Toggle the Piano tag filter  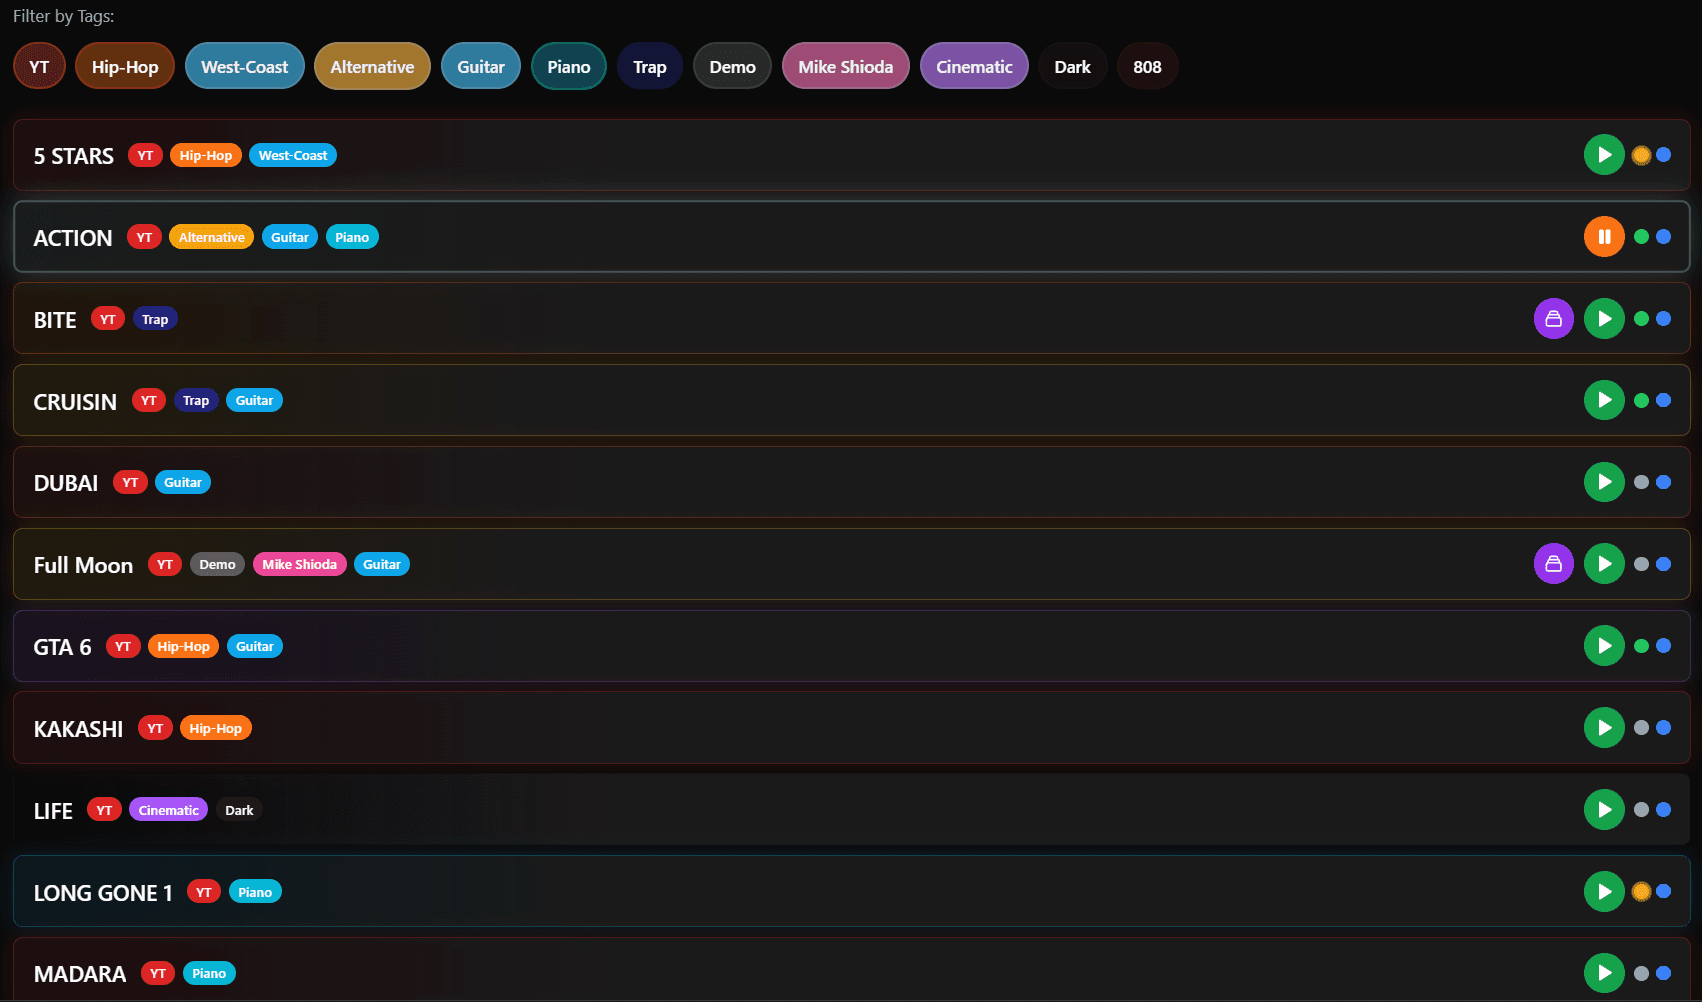569,67
